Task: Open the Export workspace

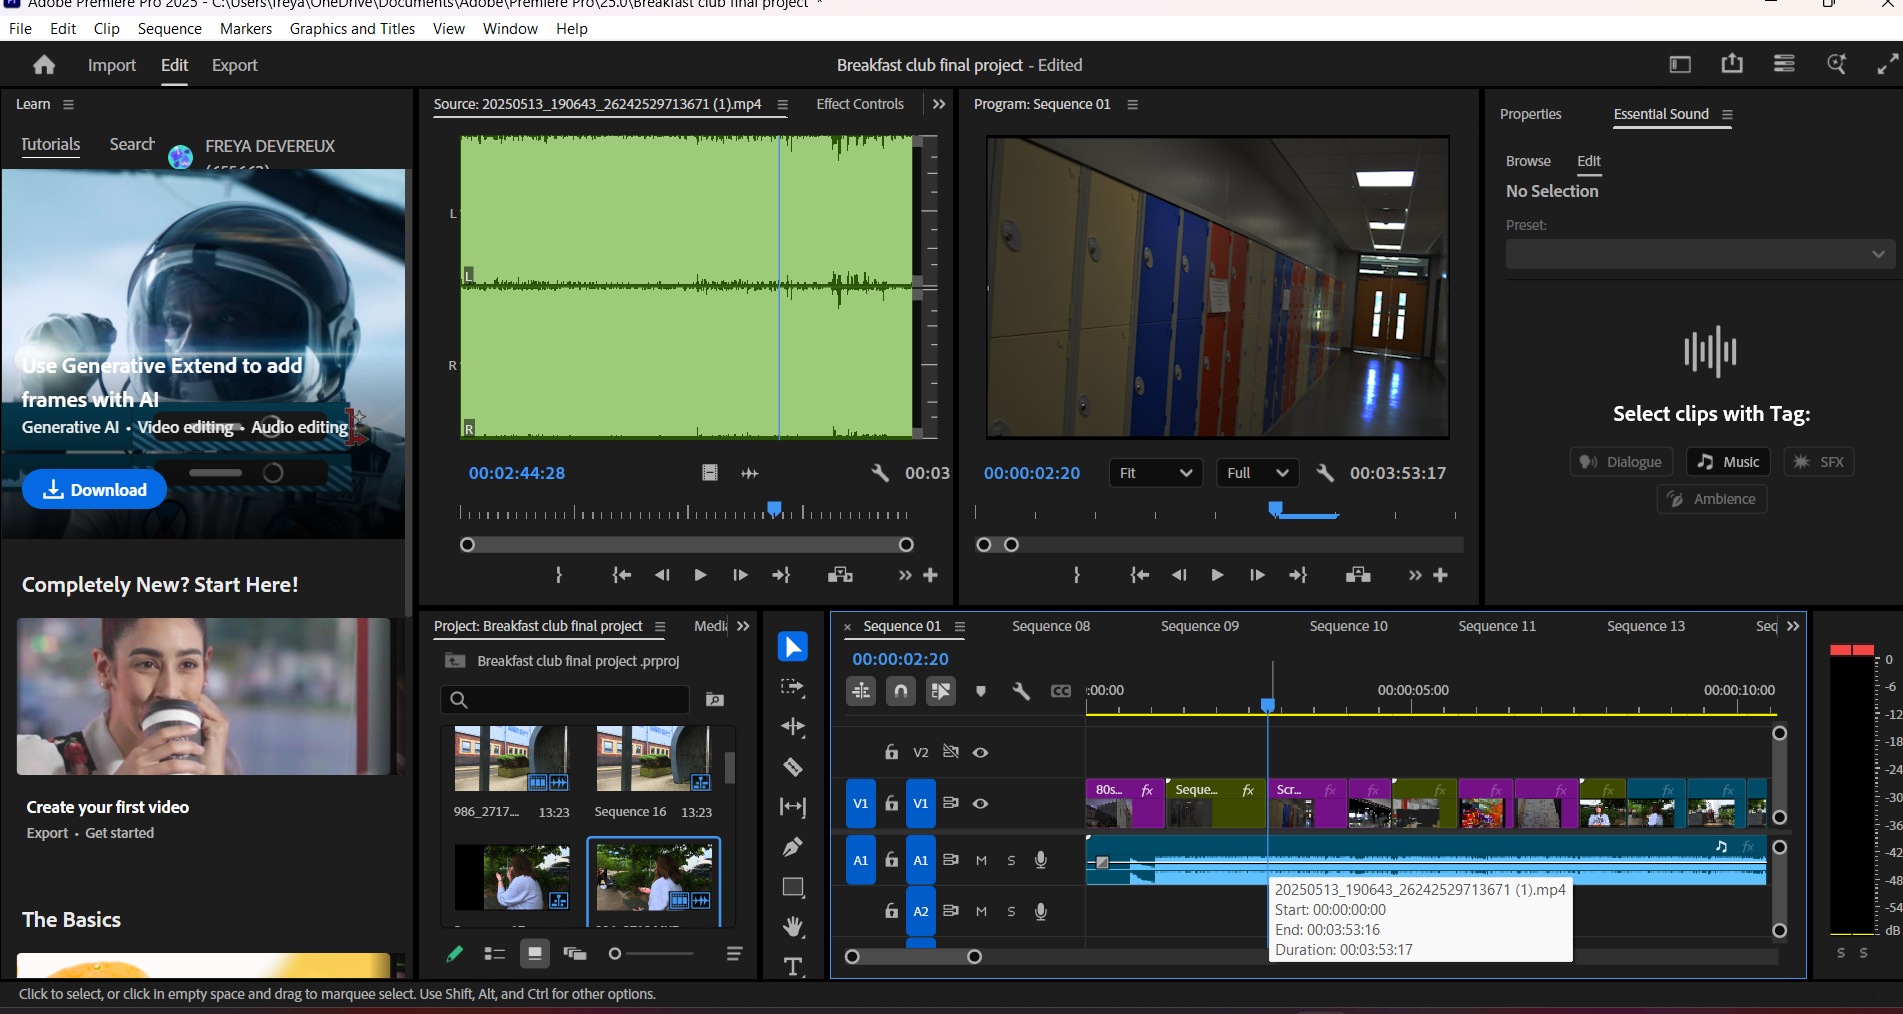Action: coord(234,65)
